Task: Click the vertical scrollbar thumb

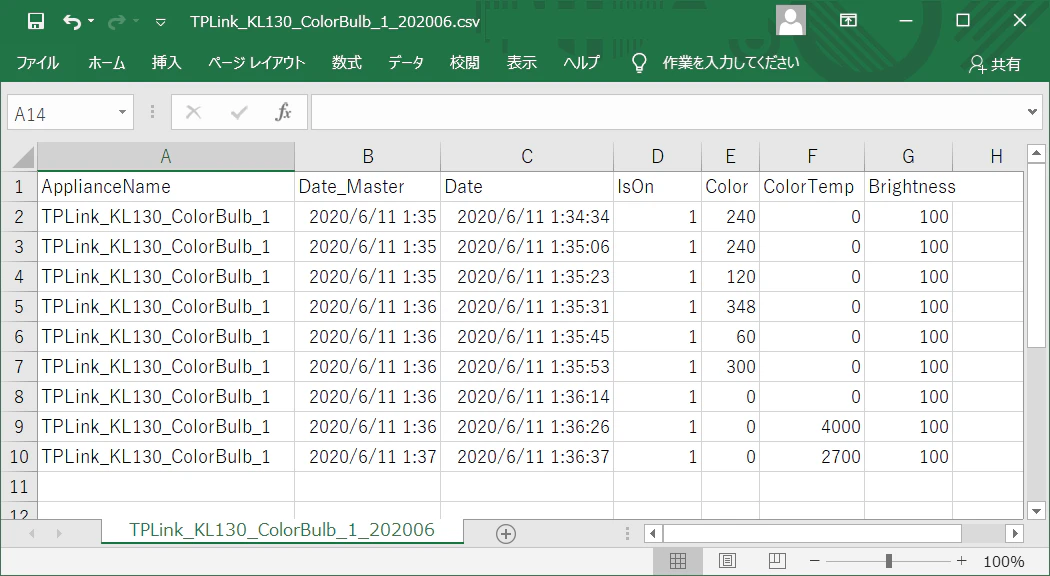Action: (x=1035, y=257)
